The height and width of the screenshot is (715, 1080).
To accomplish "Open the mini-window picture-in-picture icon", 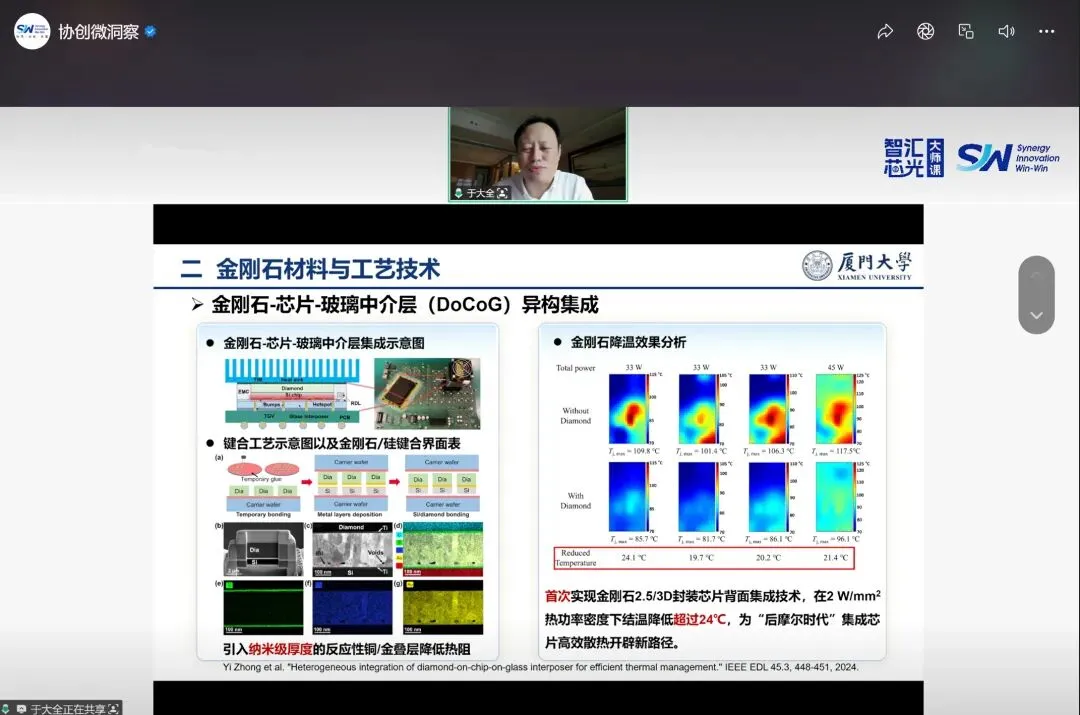I will pos(966,31).
